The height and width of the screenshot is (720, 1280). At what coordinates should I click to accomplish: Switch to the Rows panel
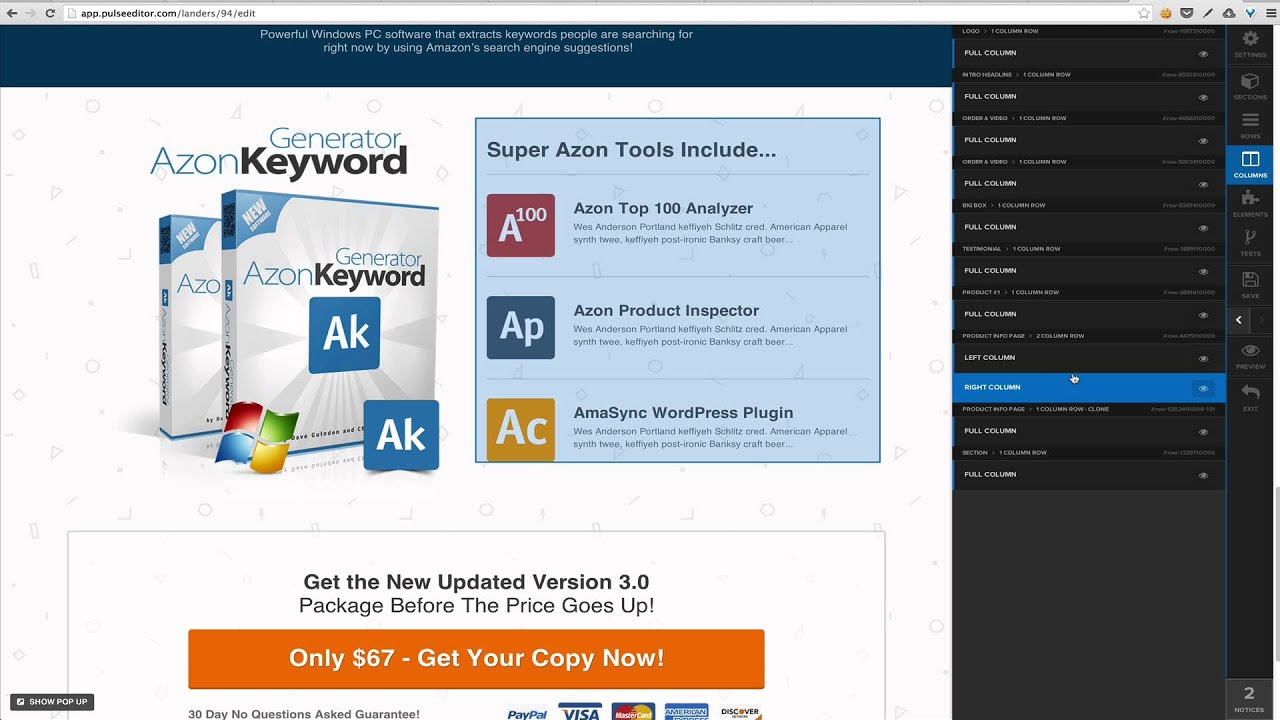click(x=1250, y=126)
